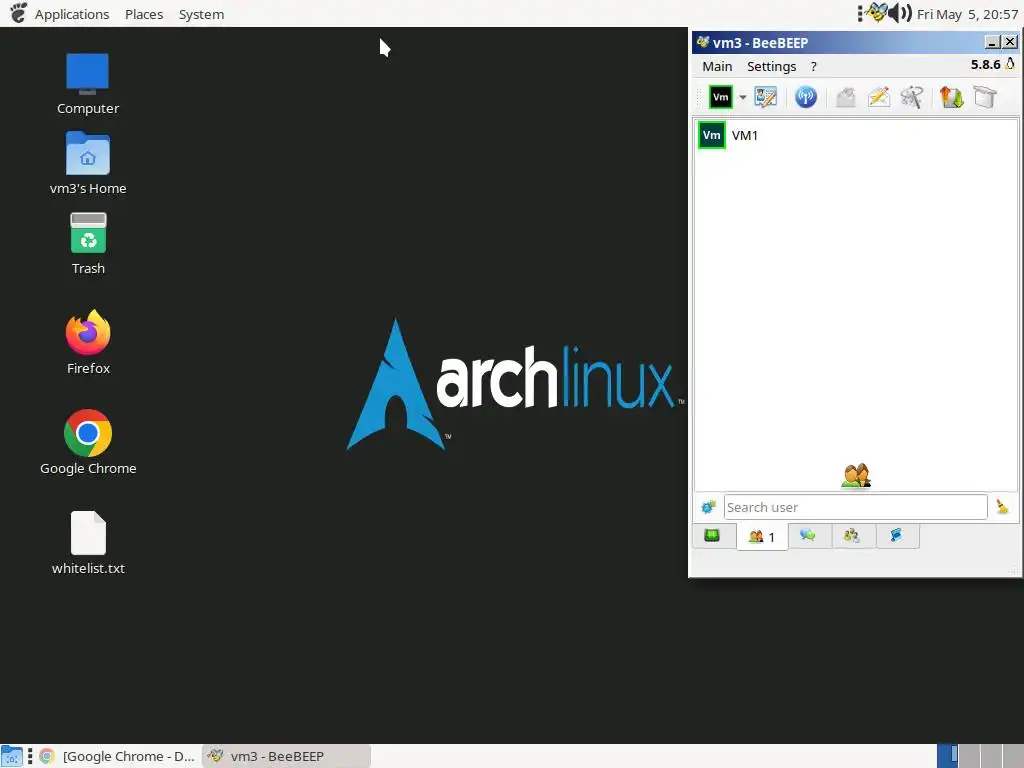This screenshot has width=1024, height=768.
Task: Click the 5.8.6 version label
Action: [985, 65]
